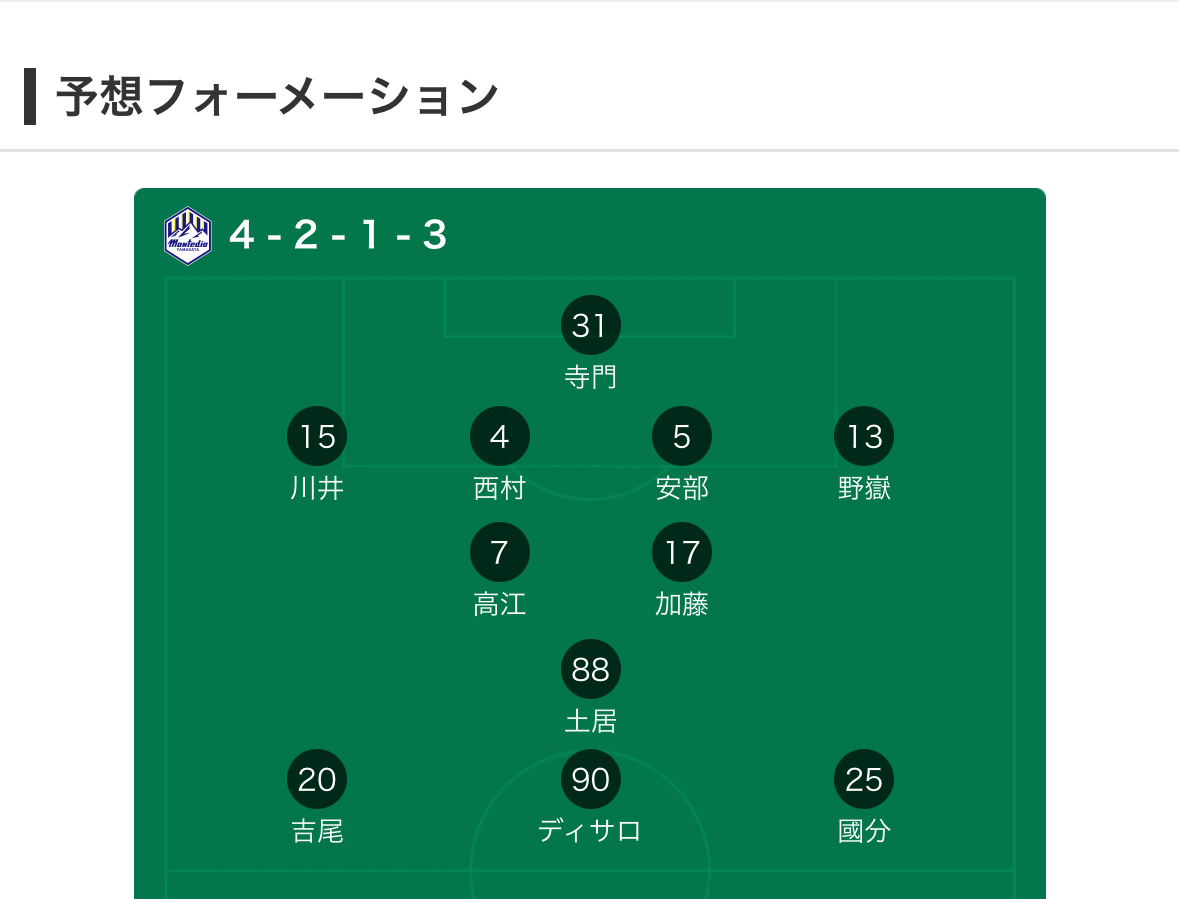Select player number 25 circle
The height and width of the screenshot is (899, 1179).
tap(864, 779)
